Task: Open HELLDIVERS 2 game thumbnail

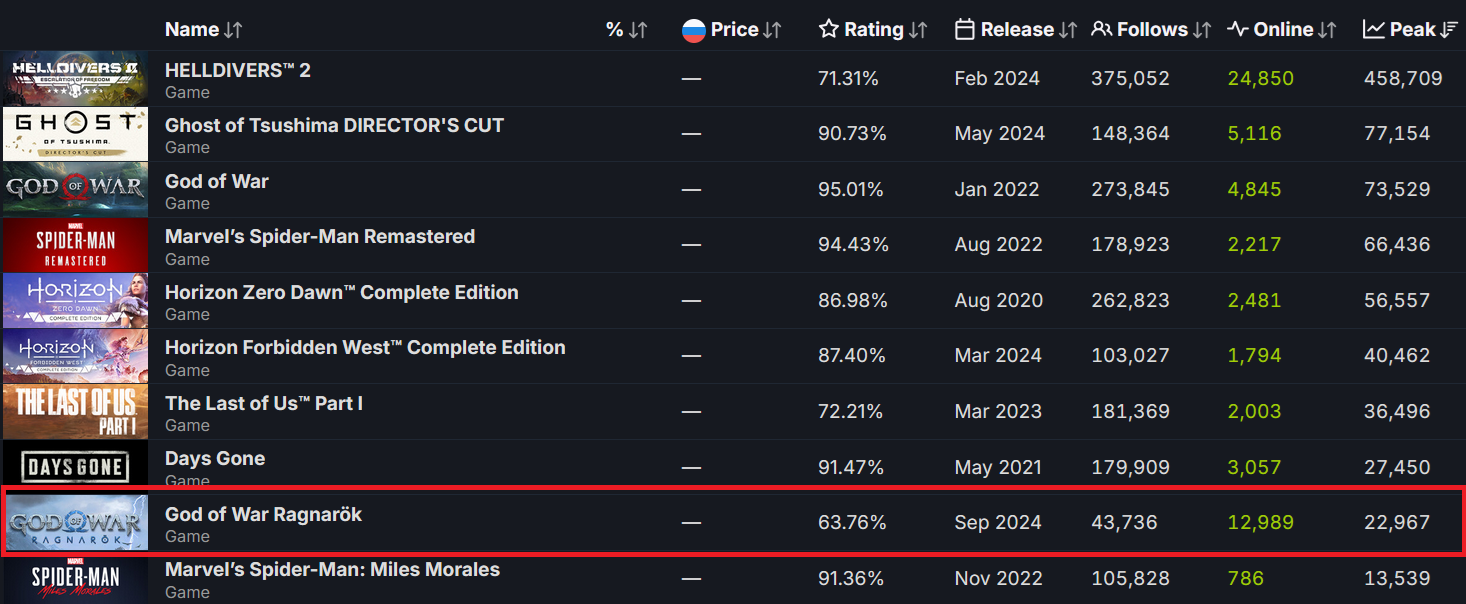Action: click(x=75, y=79)
